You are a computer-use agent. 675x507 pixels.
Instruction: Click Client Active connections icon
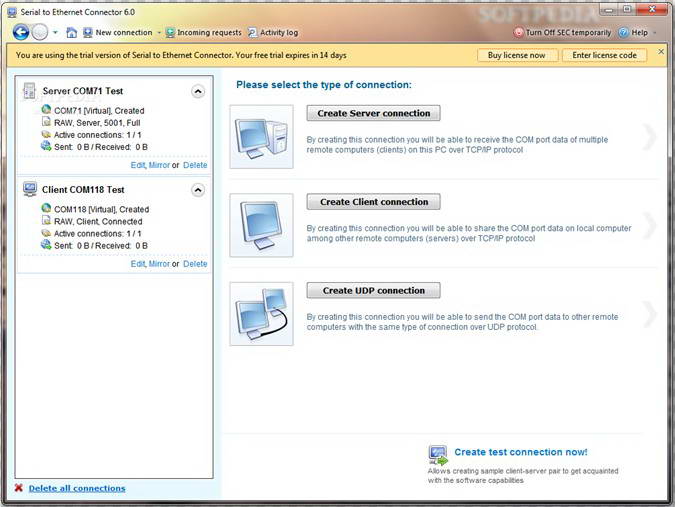(46, 232)
